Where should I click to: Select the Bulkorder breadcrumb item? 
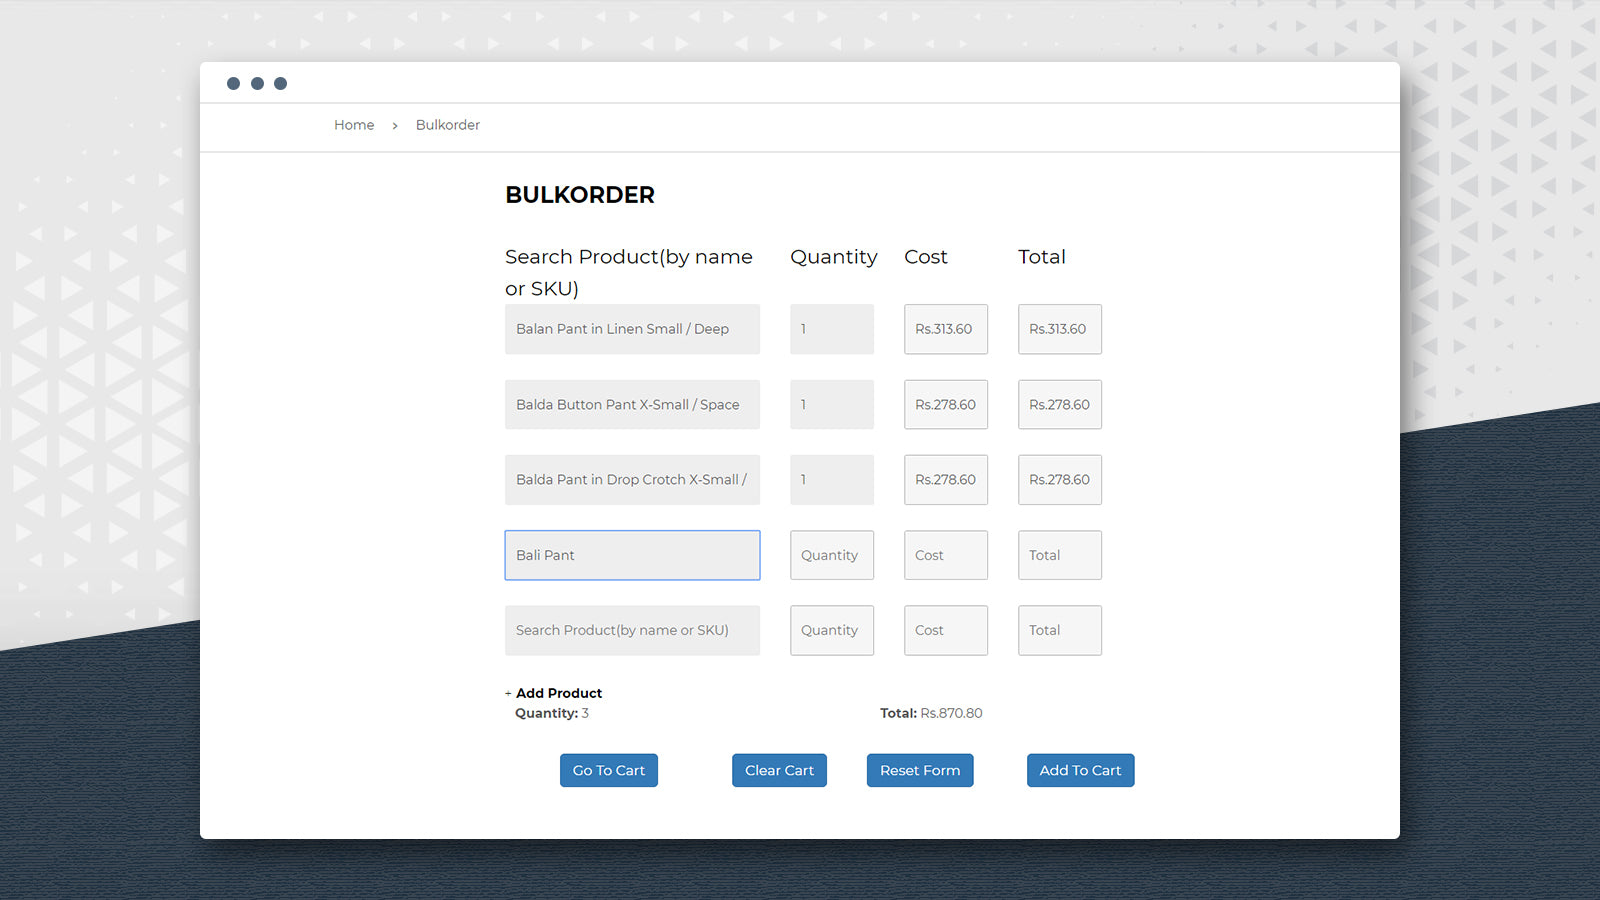(447, 124)
